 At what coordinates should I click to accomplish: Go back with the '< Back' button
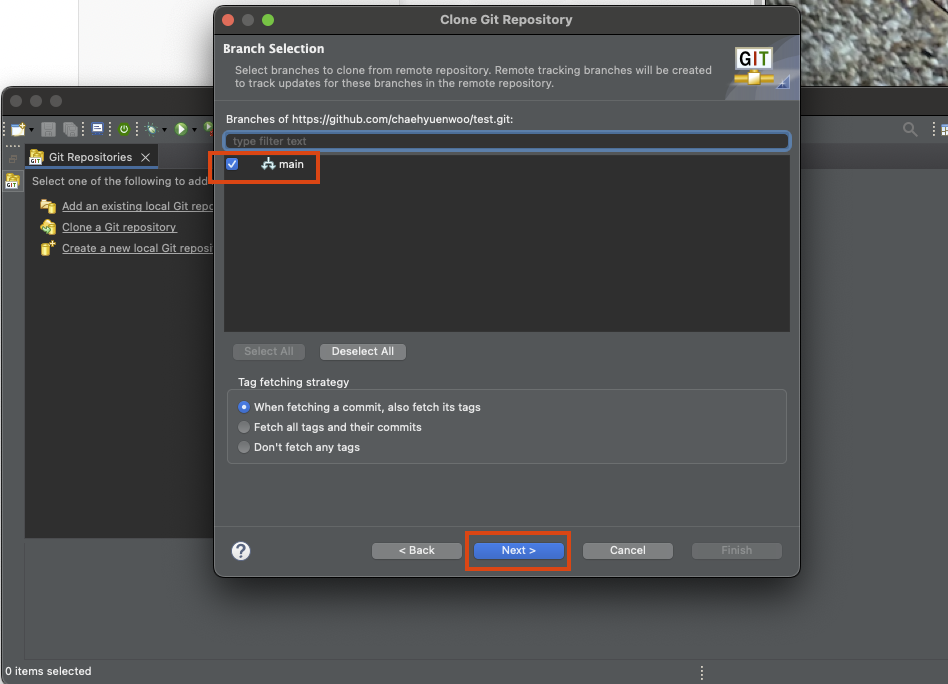(x=417, y=550)
